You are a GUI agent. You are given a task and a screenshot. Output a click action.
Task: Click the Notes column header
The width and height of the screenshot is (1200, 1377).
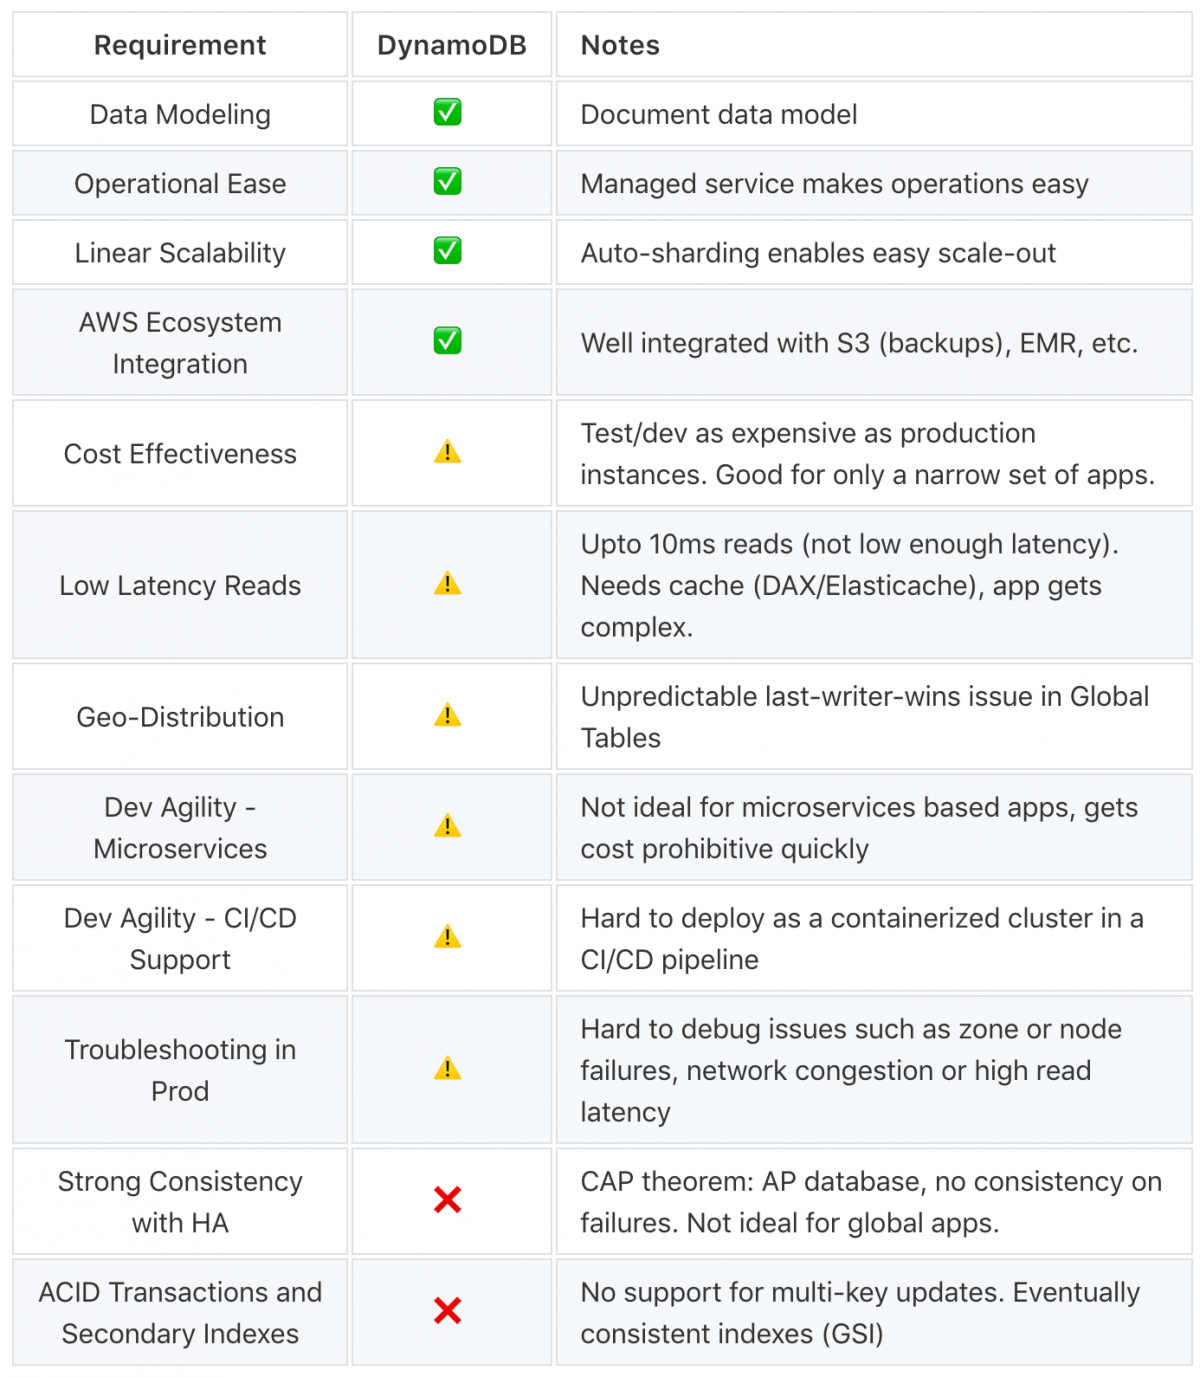pyautogui.click(x=620, y=45)
